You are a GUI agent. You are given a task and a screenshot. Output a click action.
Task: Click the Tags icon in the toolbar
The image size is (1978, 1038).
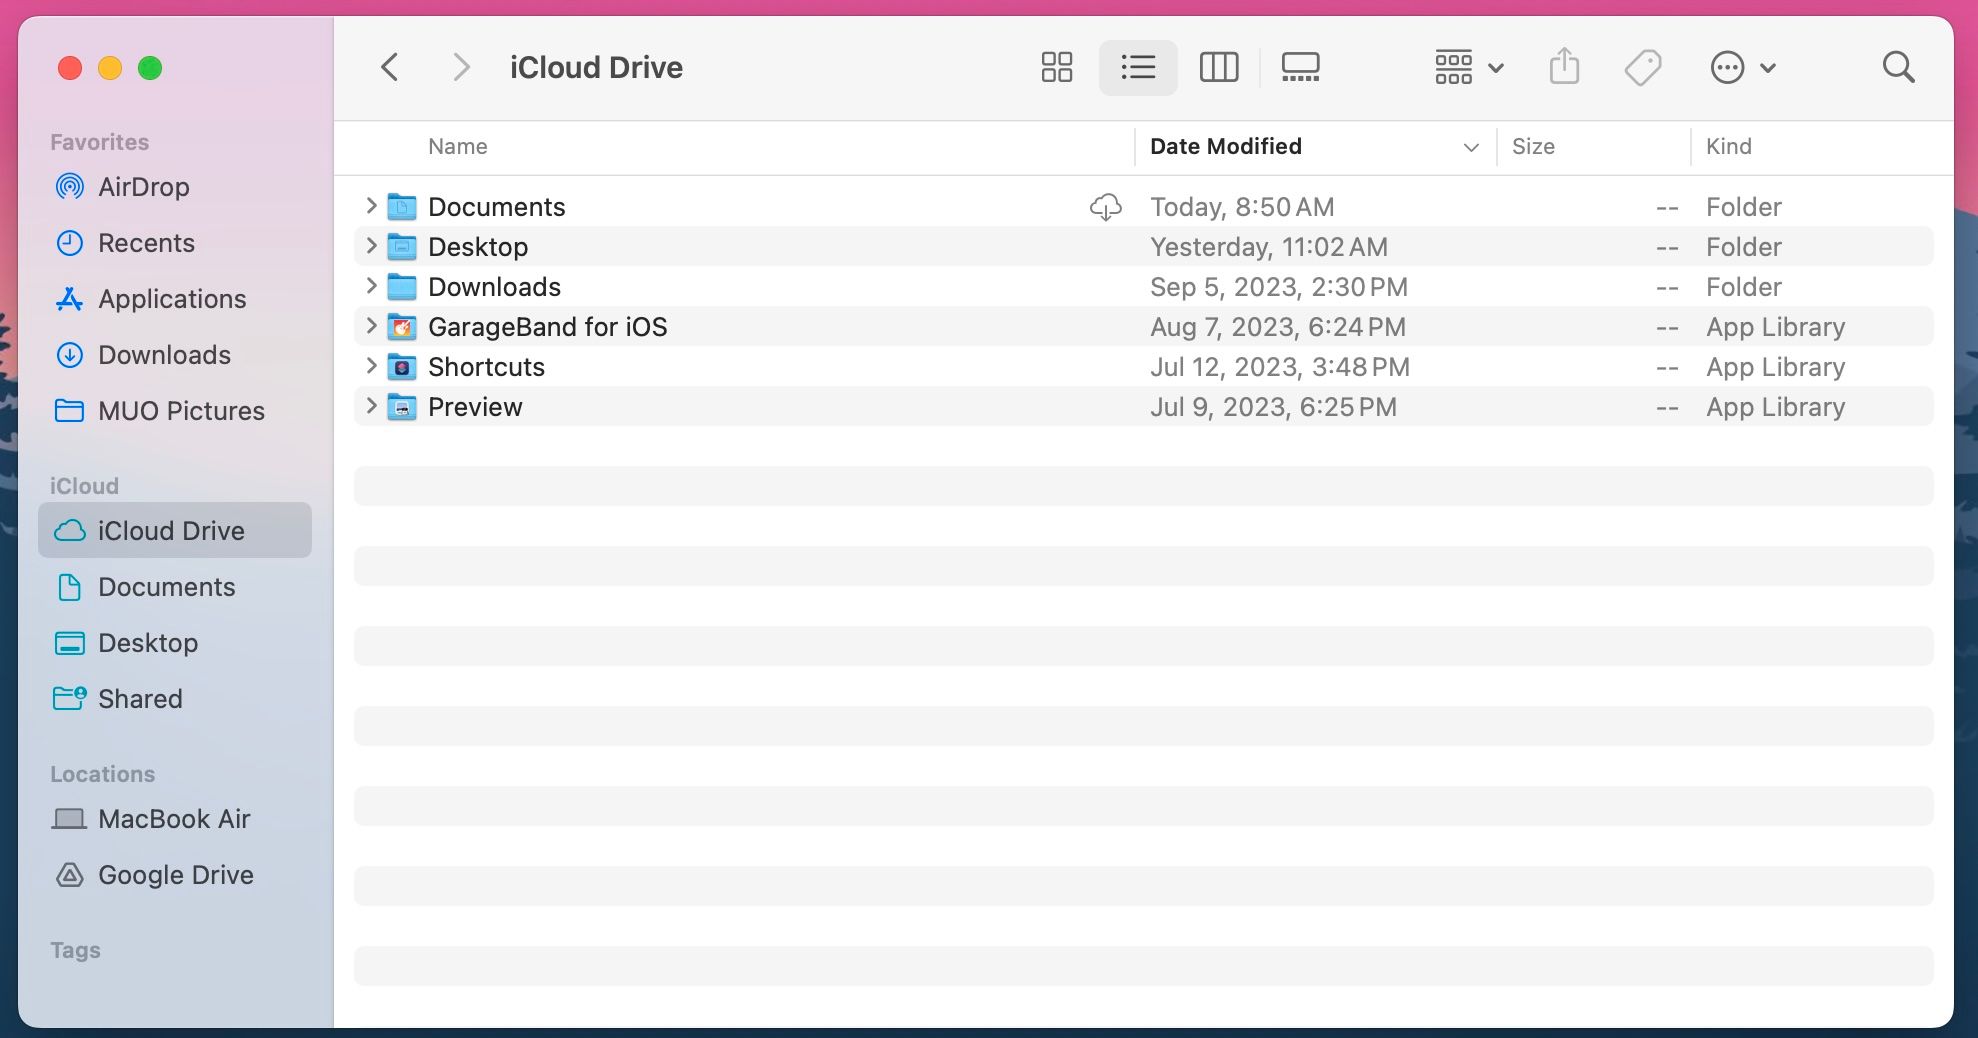(1641, 67)
